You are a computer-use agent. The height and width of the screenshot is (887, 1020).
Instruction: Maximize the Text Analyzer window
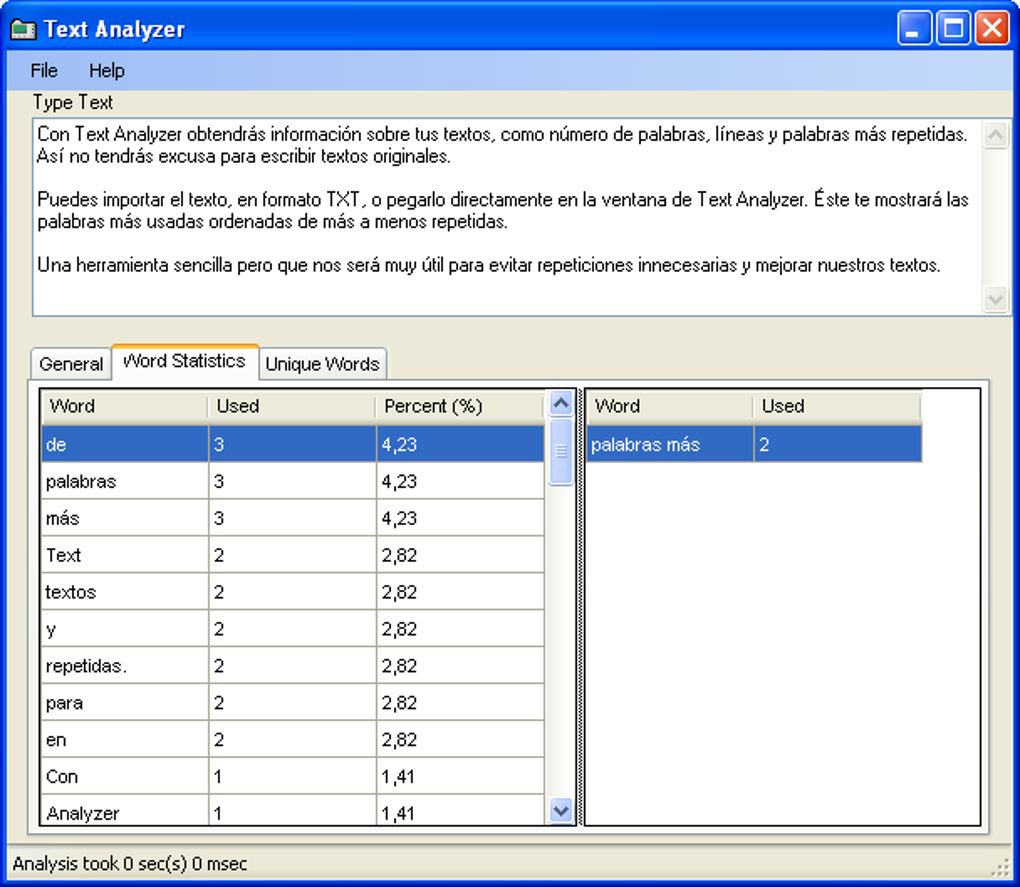[953, 29]
